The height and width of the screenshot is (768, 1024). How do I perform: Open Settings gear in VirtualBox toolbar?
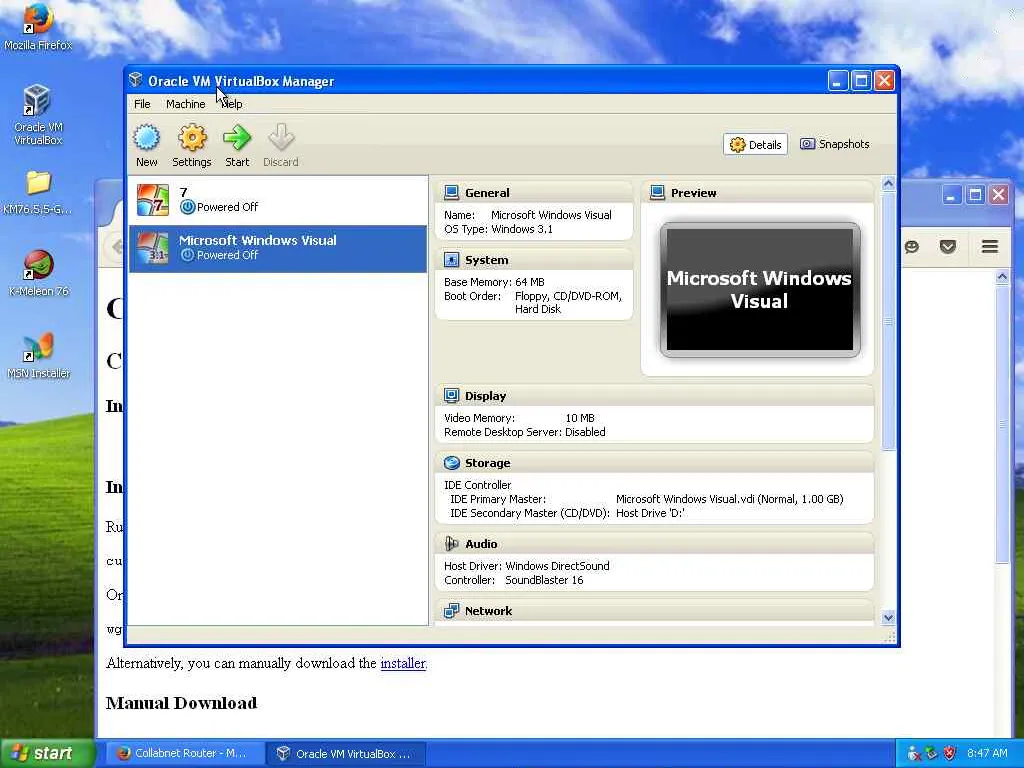(x=192, y=138)
